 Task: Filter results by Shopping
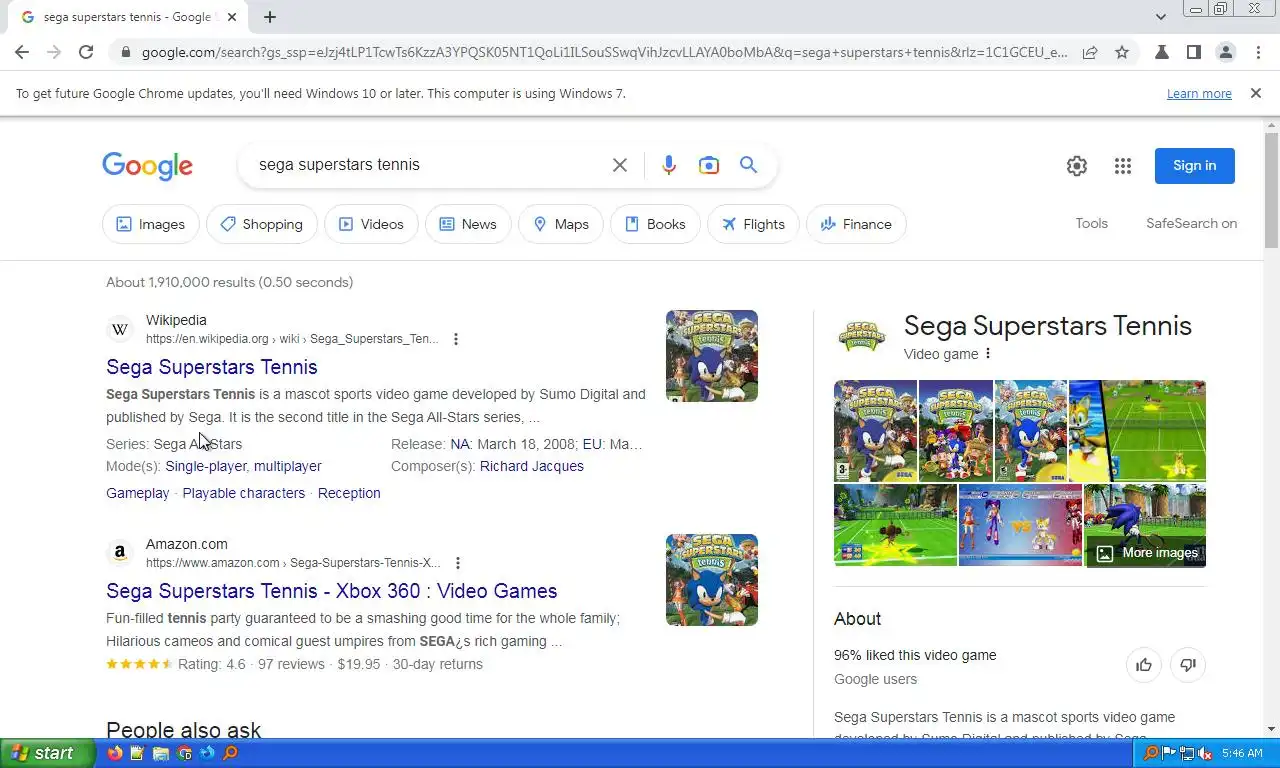point(262,224)
